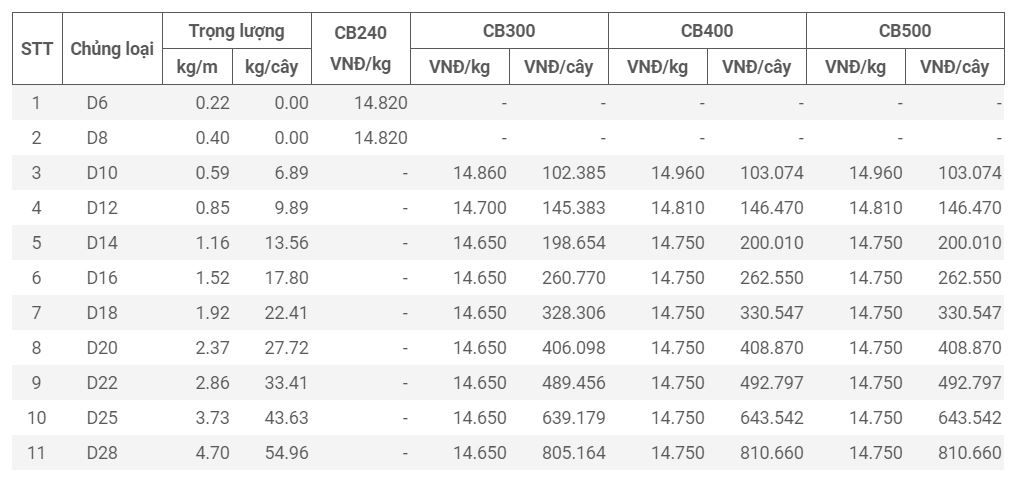Select the CB500 group header
The width and height of the screenshot is (1016, 481).
point(905,31)
